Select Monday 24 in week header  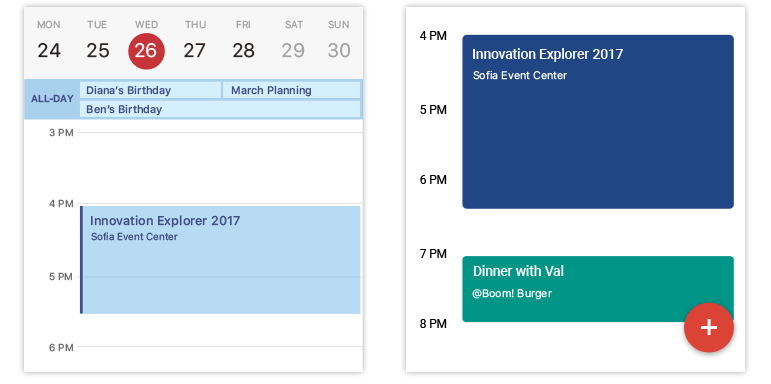pyautogui.click(x=49, y=41)
